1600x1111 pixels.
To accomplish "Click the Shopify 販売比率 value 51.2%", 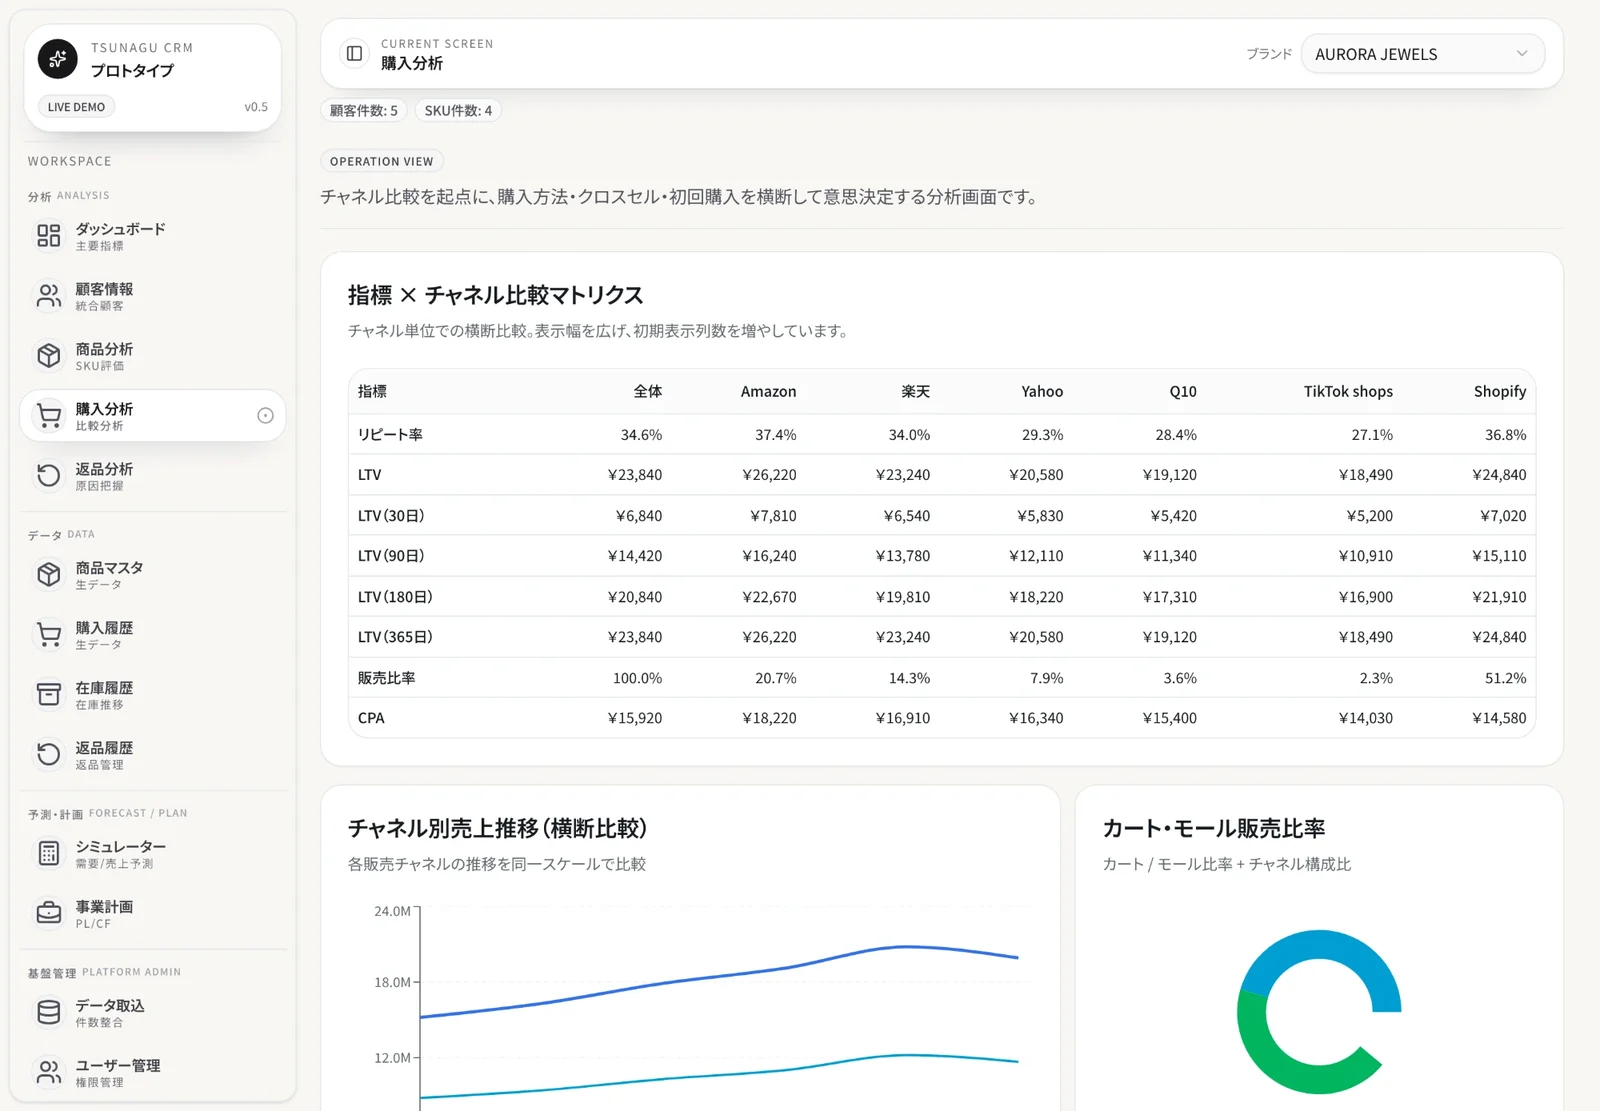I will [x=1505, y=678].
